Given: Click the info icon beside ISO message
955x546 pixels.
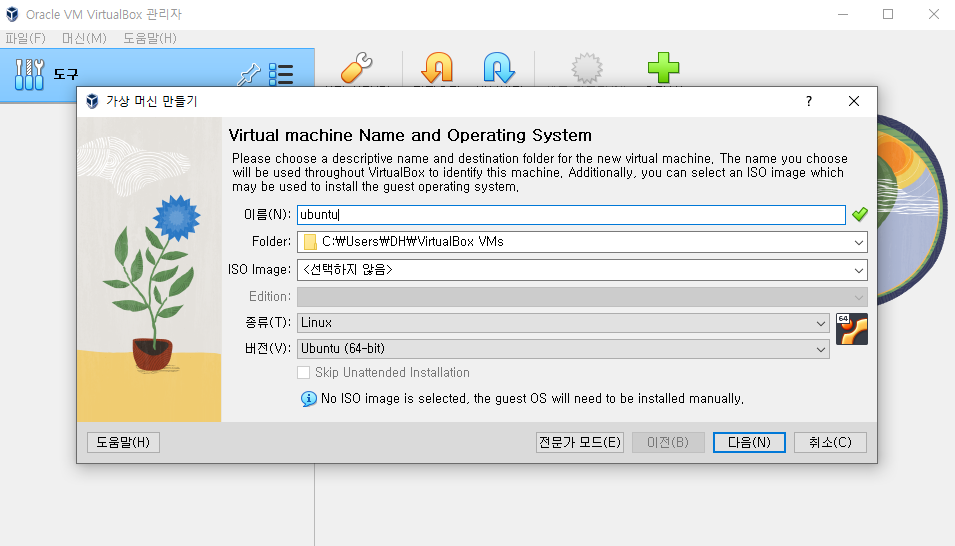Looking at the screenshot, I should (308, 399).
